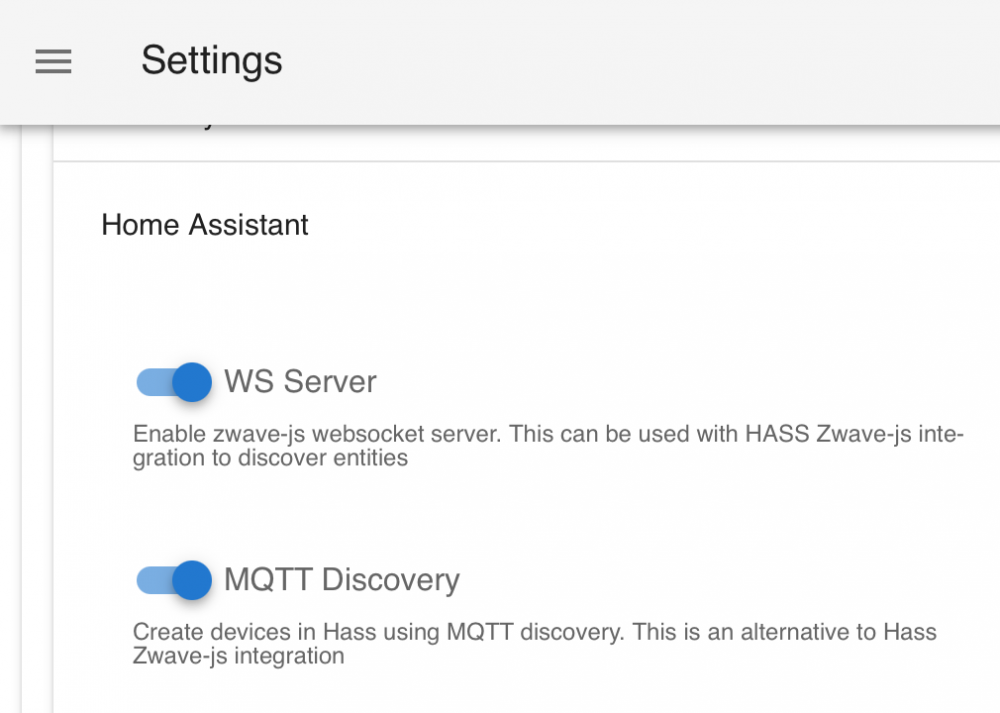1000x713 pixels.
Task: Open the hamburger navigation menu
Action: tap(53, 61)
